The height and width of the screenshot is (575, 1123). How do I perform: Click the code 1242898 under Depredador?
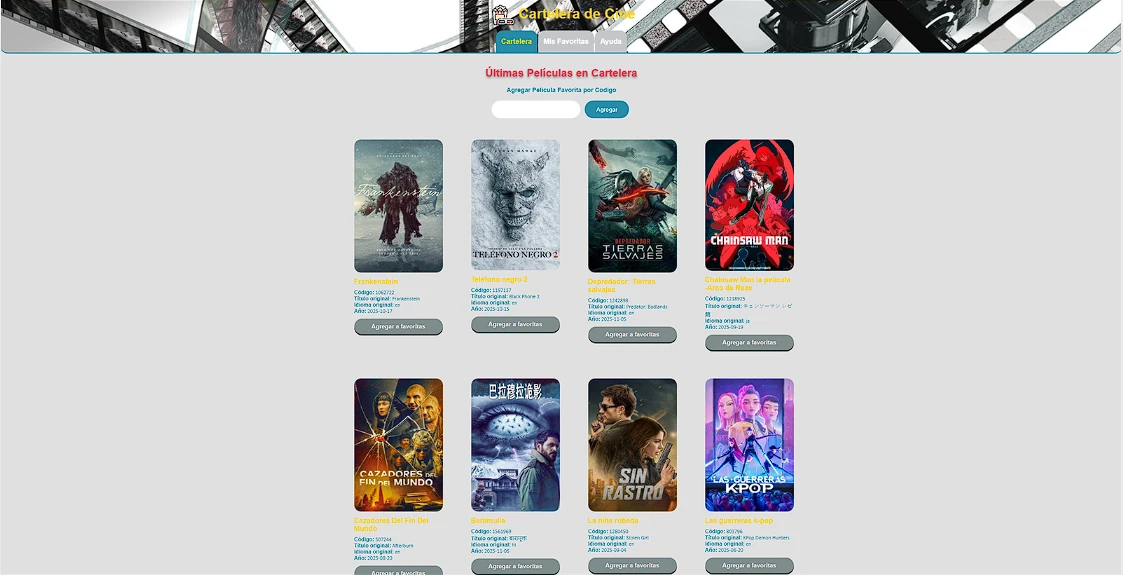click(x=619, y=301)
